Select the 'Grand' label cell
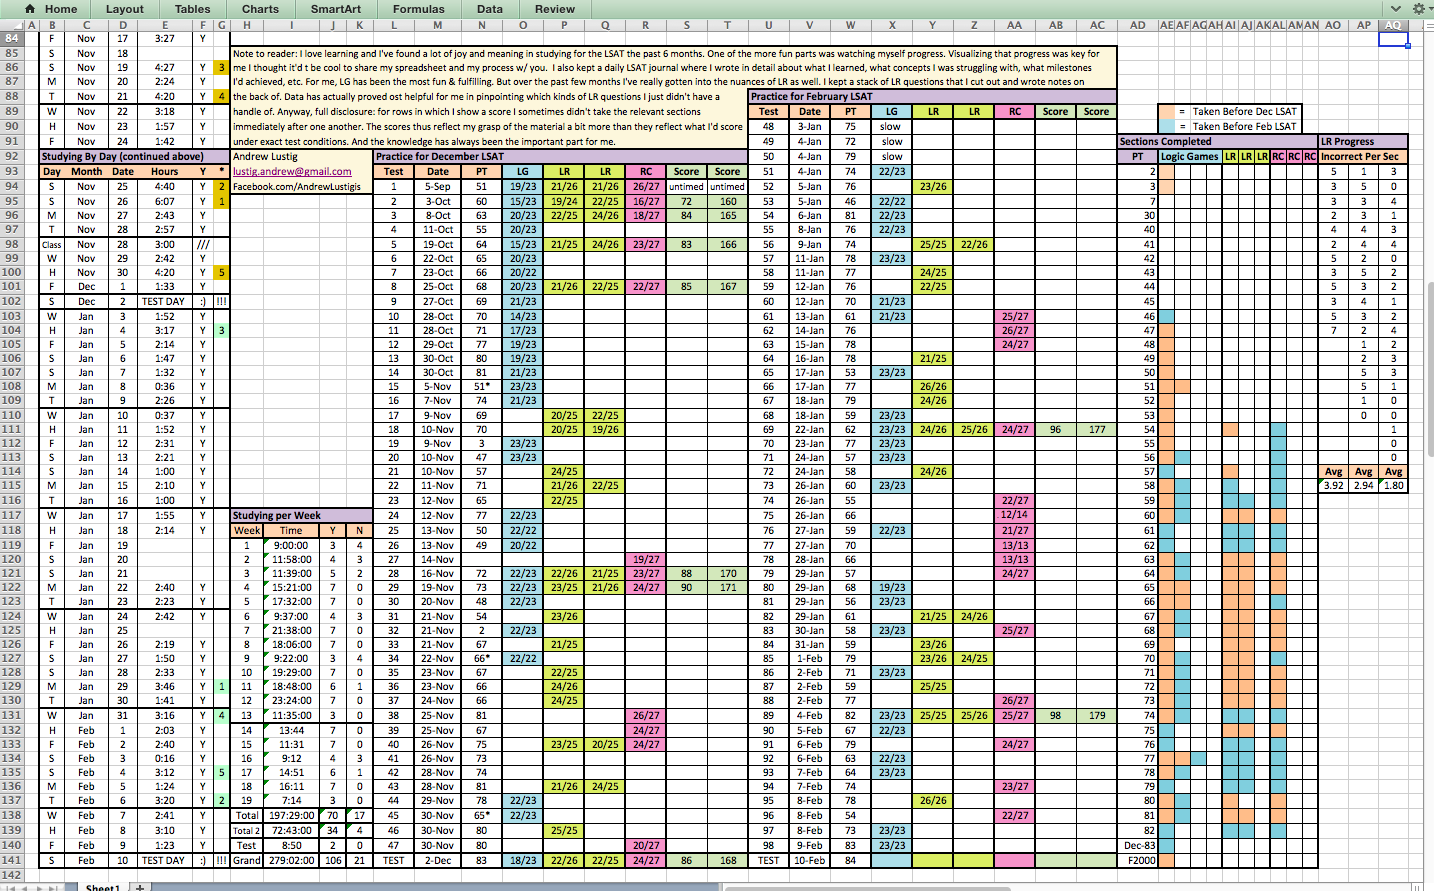 (246, 860)
